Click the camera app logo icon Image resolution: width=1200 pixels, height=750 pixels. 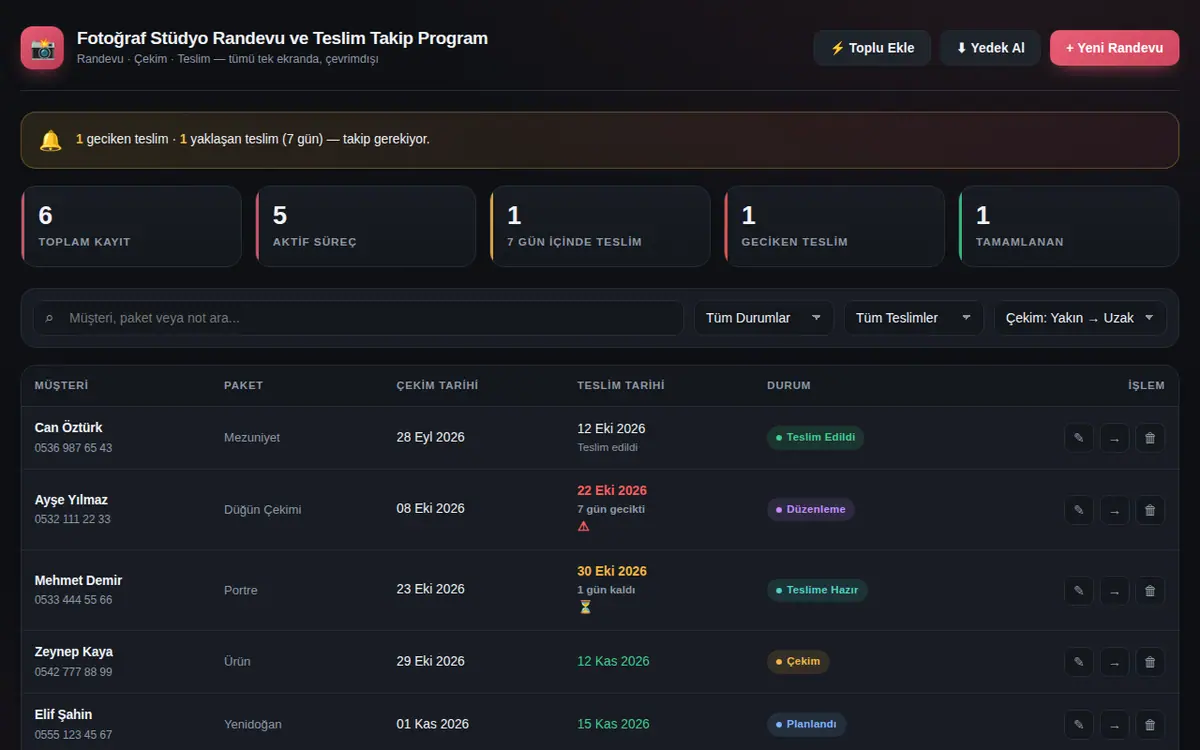[x=42, y=48]
